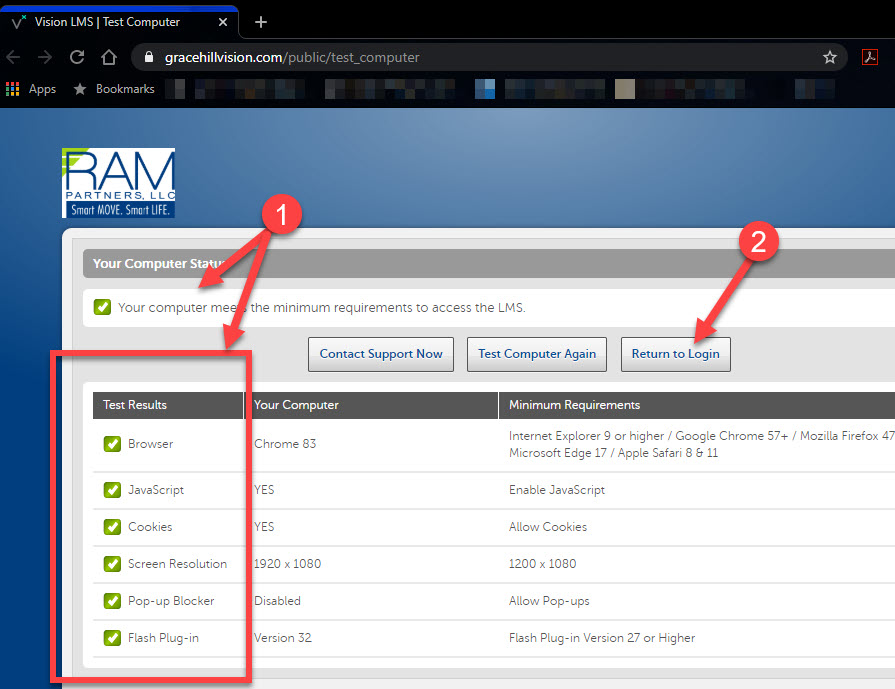Click the Contact Support Now button
This screenshot has width=895, height=689.
point(381,354)
